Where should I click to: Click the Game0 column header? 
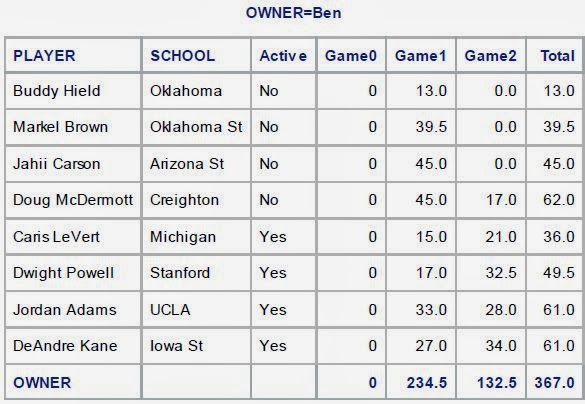[x=351, y=55]
